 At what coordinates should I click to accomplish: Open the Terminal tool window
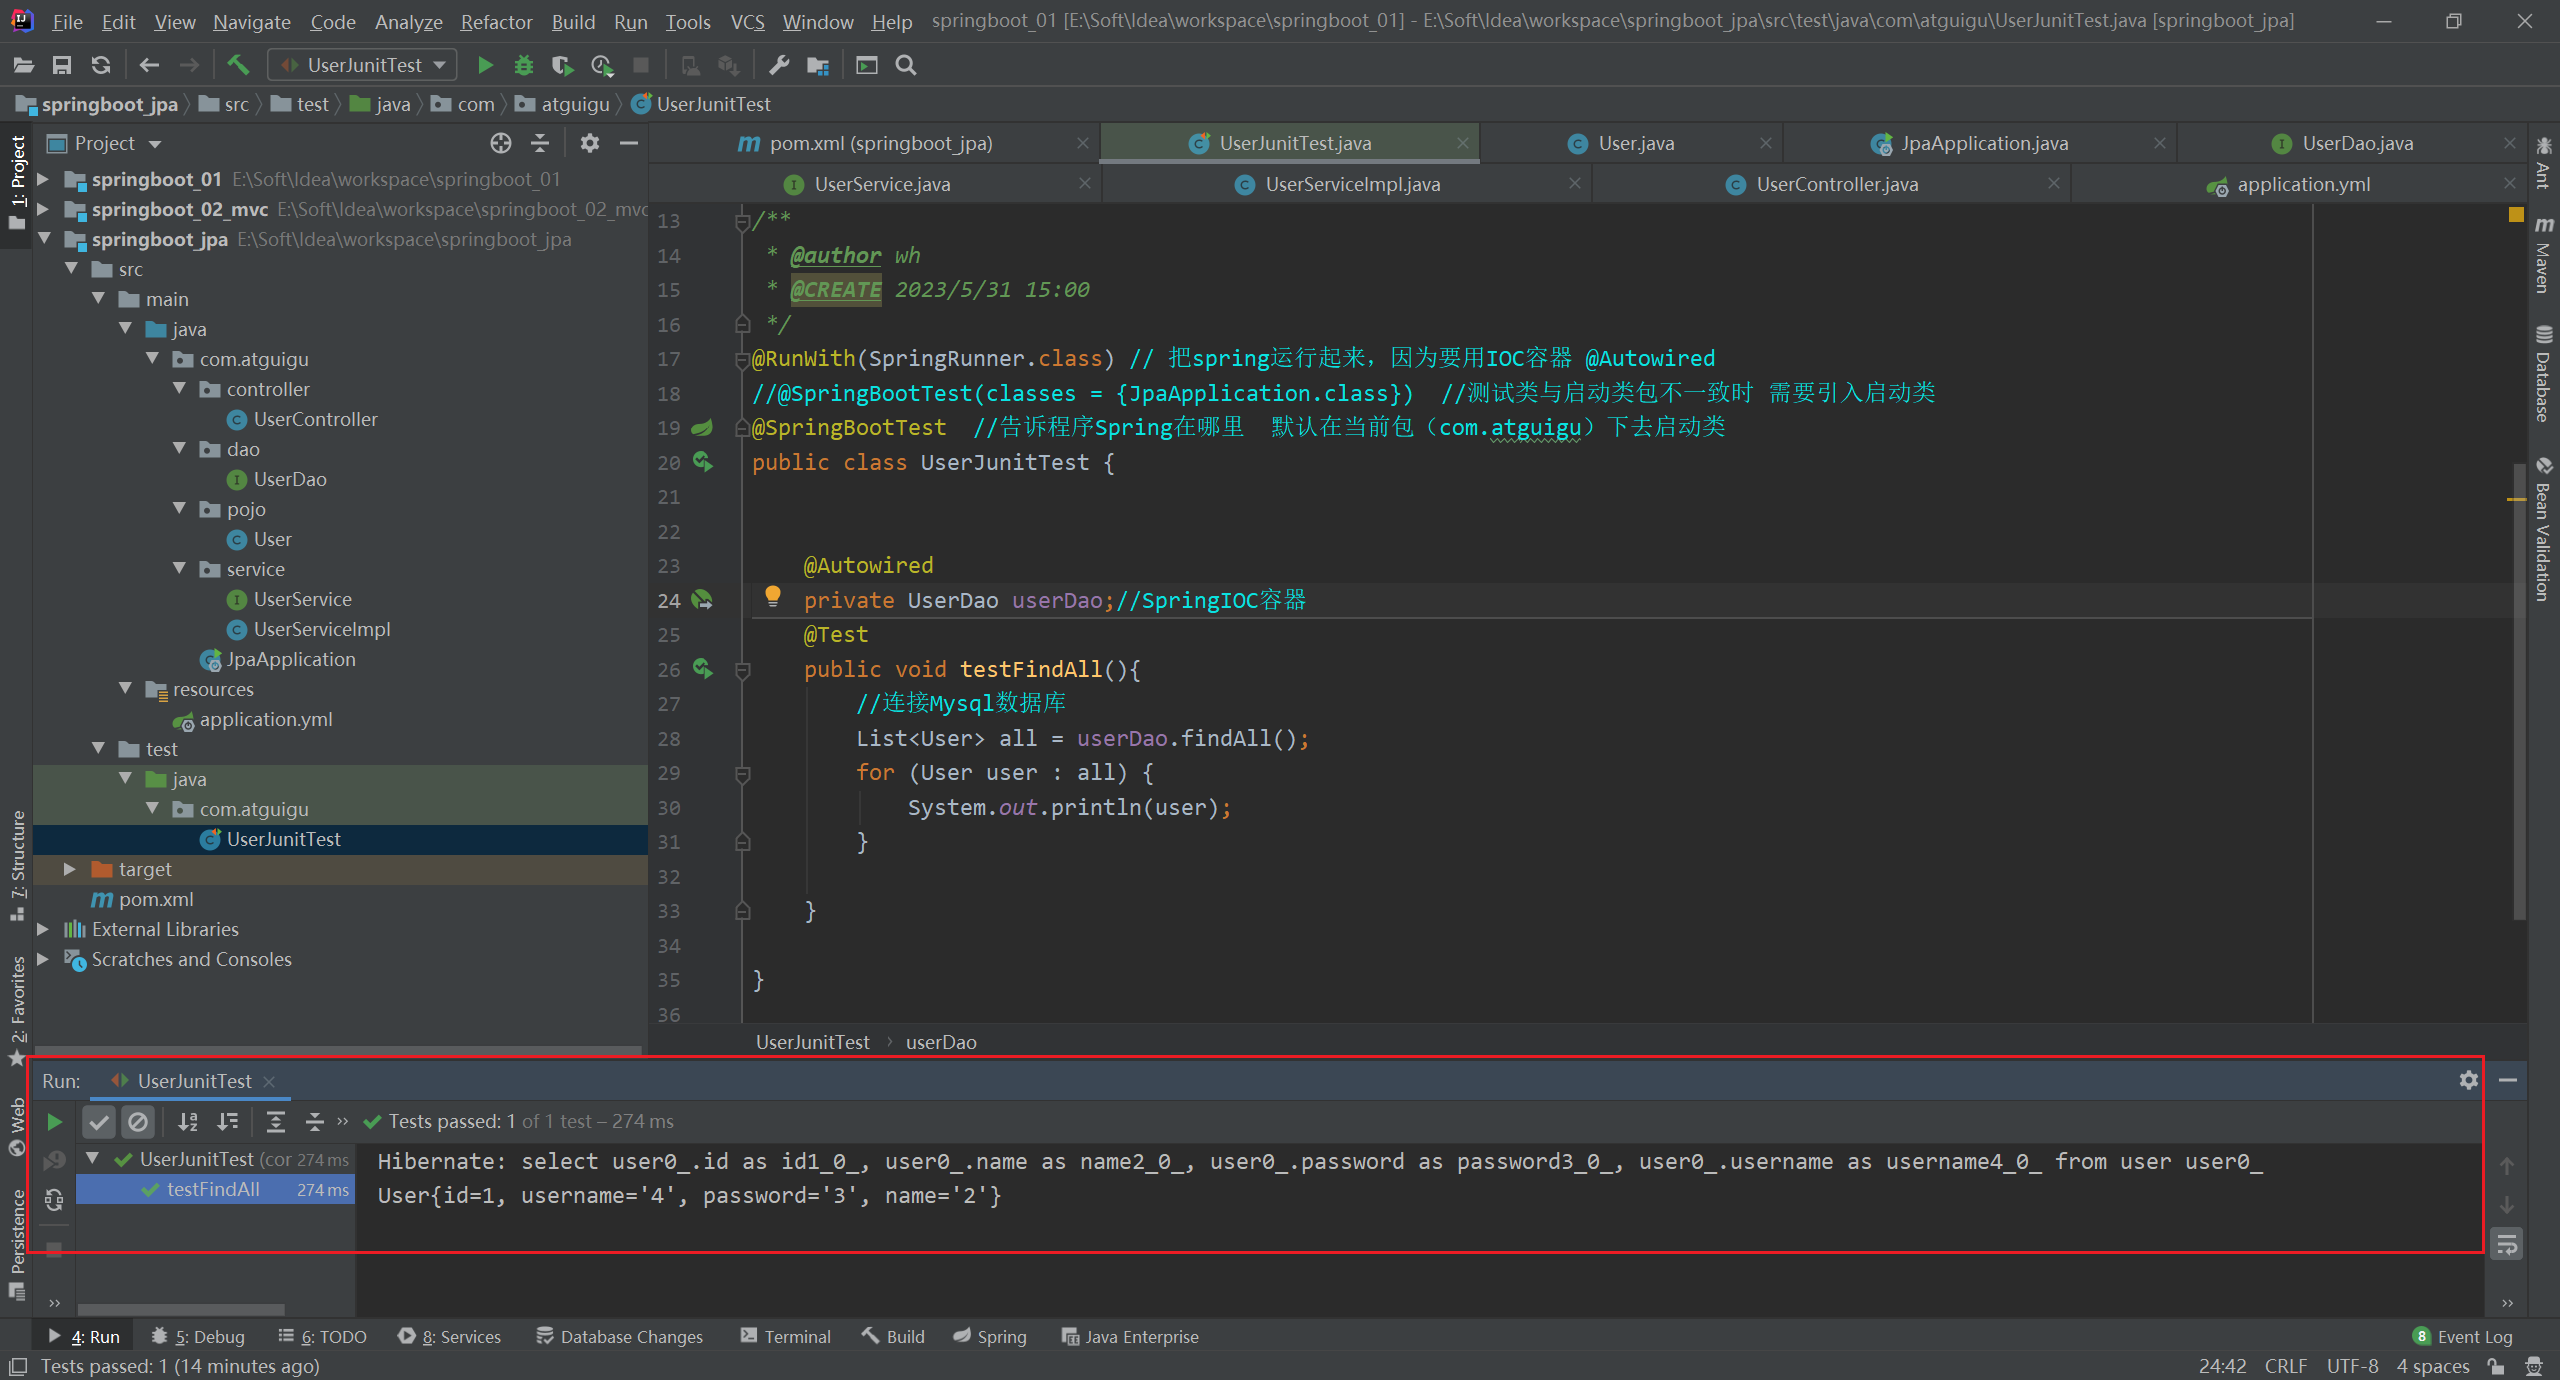point(786,1337)
